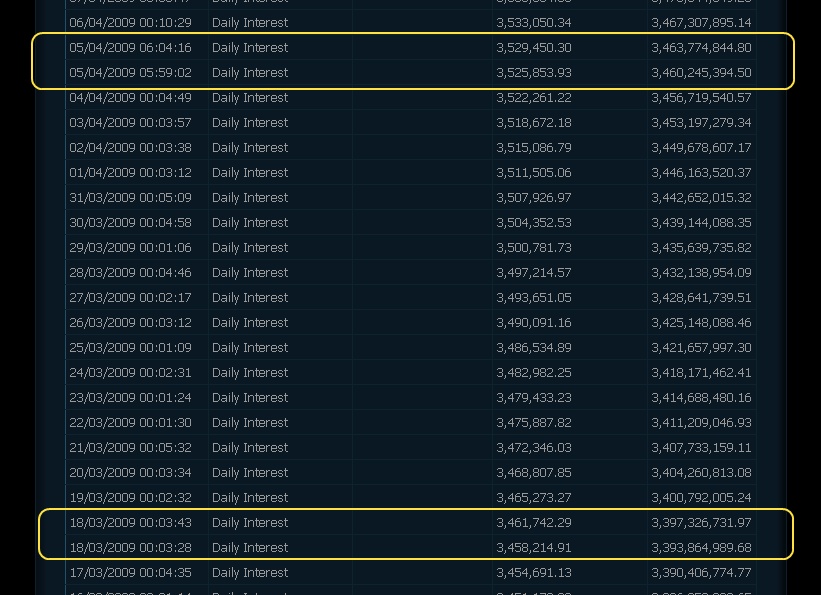
Task: Select balance 3,463,774,844.80
Action: pos(701,48)
